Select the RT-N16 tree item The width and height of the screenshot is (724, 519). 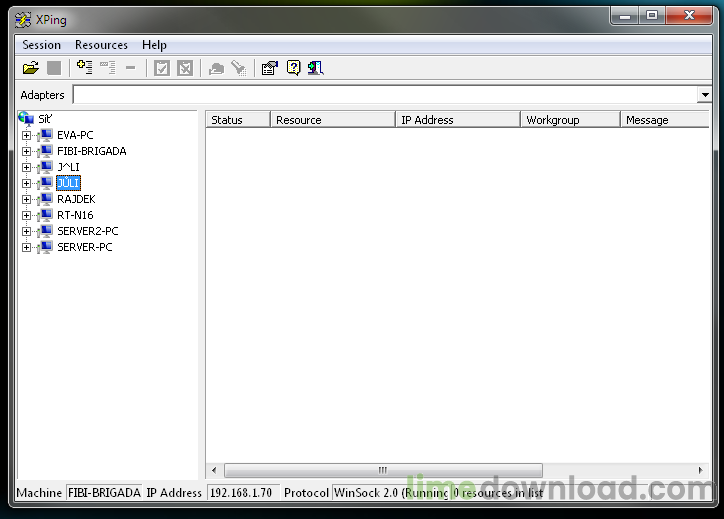pyautogui.click(x=75, y=215)
